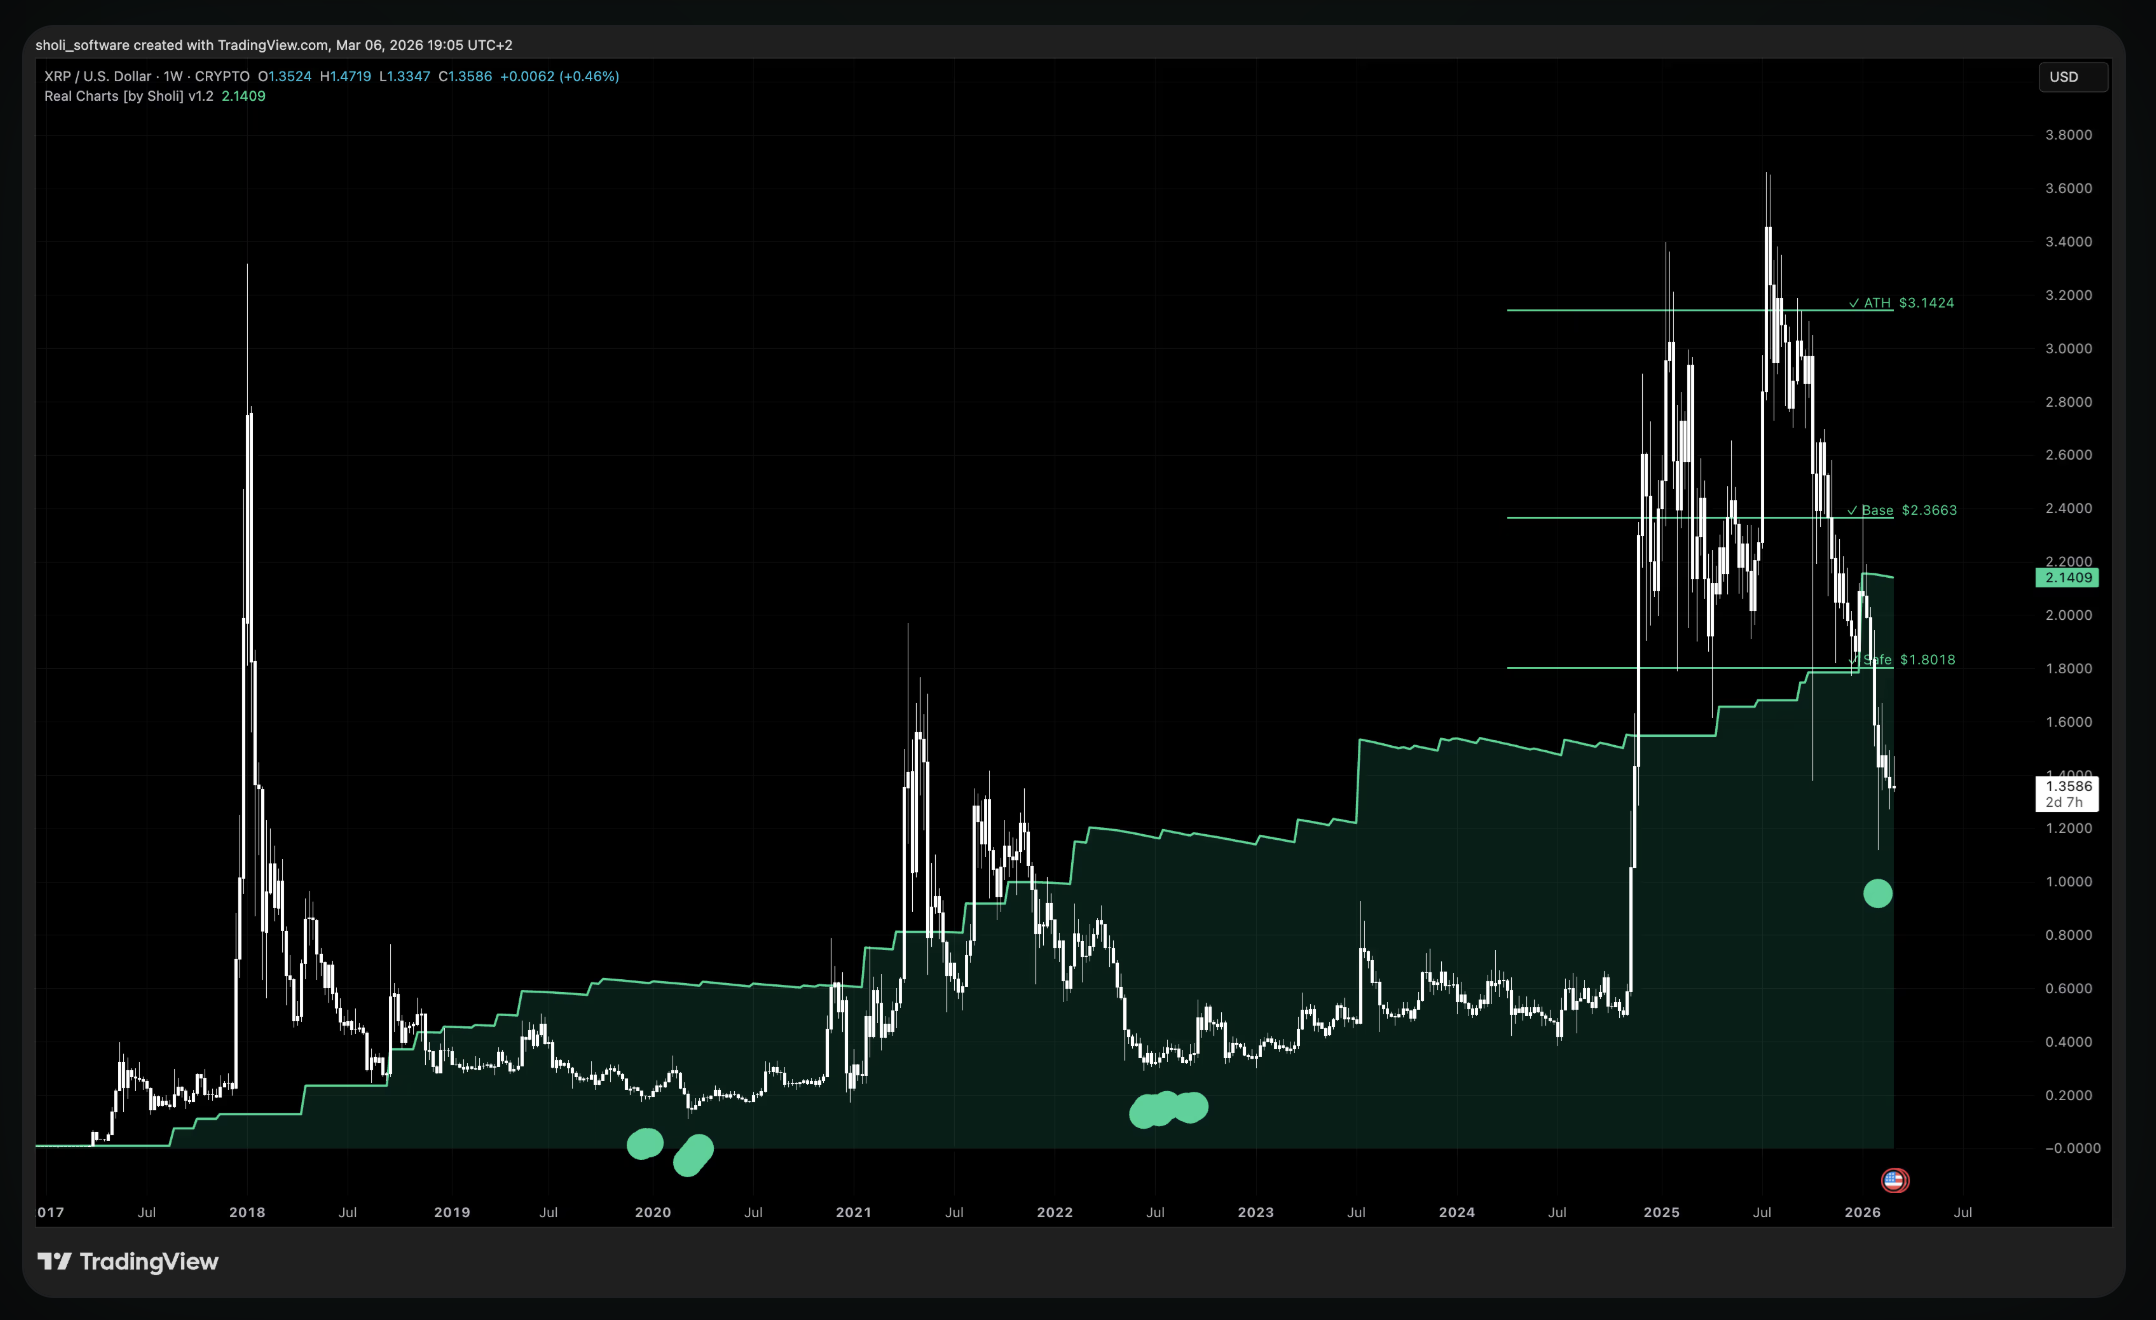Click the O1.3524 open value in legend
Viewport: 2156px width, 1320px height.
tap(285, 76)
